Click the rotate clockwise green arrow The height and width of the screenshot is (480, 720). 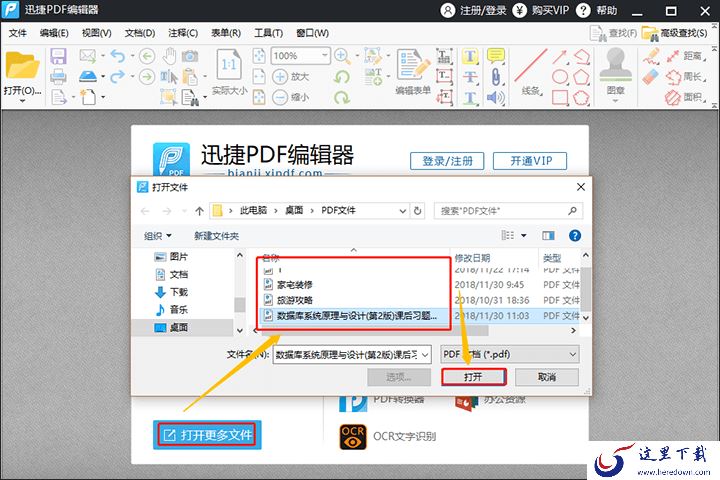(x=342, y=97)
